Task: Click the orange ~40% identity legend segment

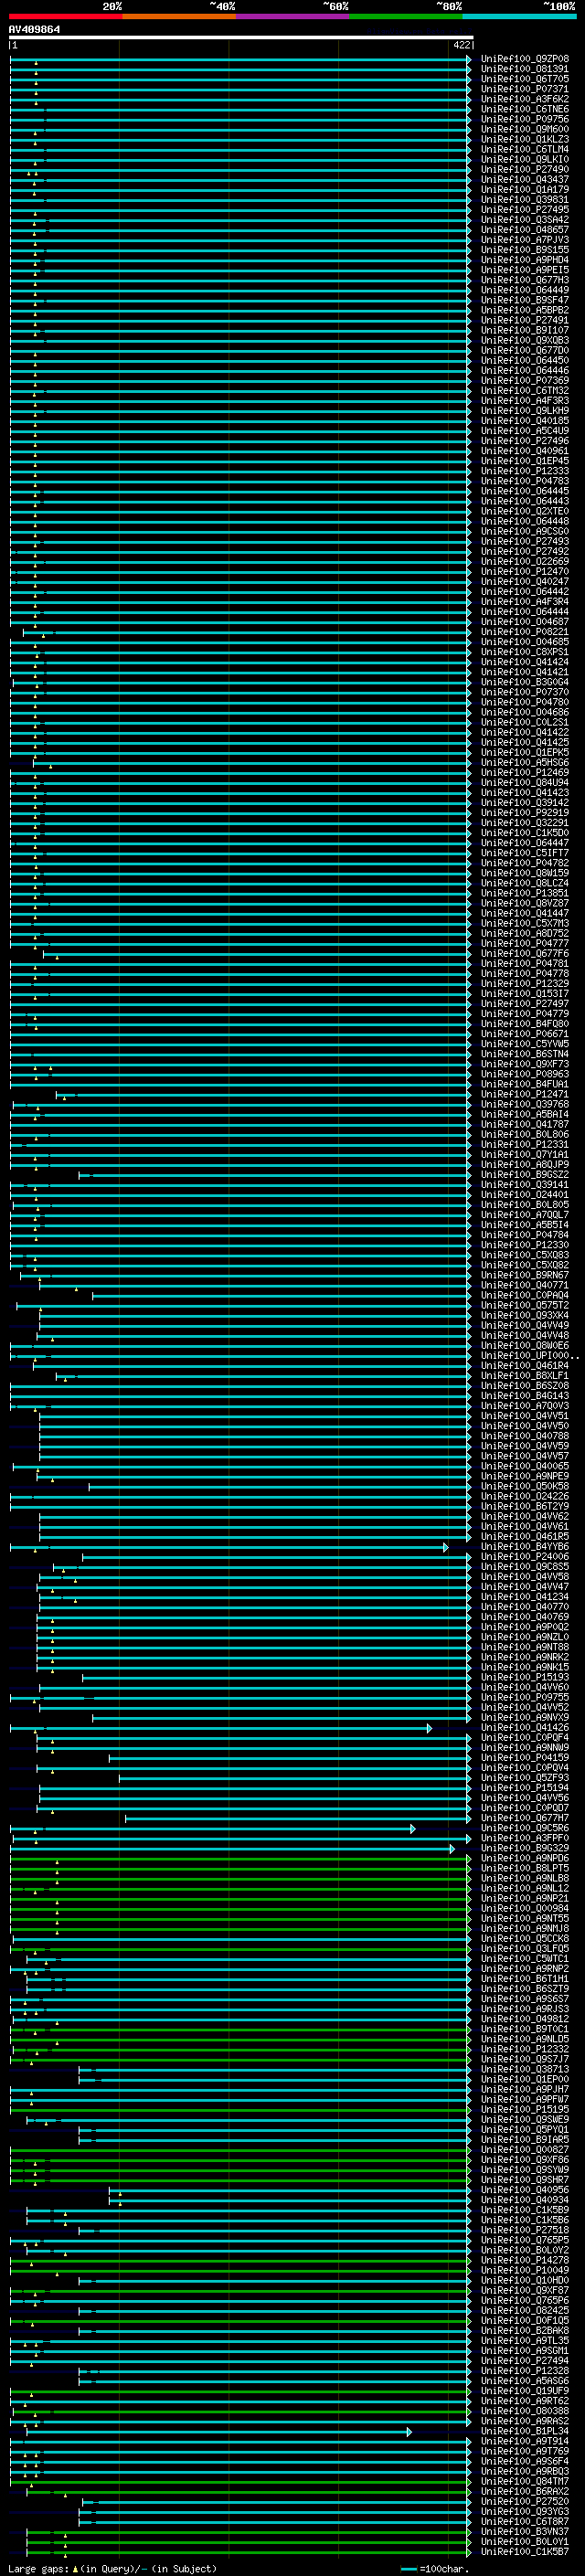Action: [179, 16]
